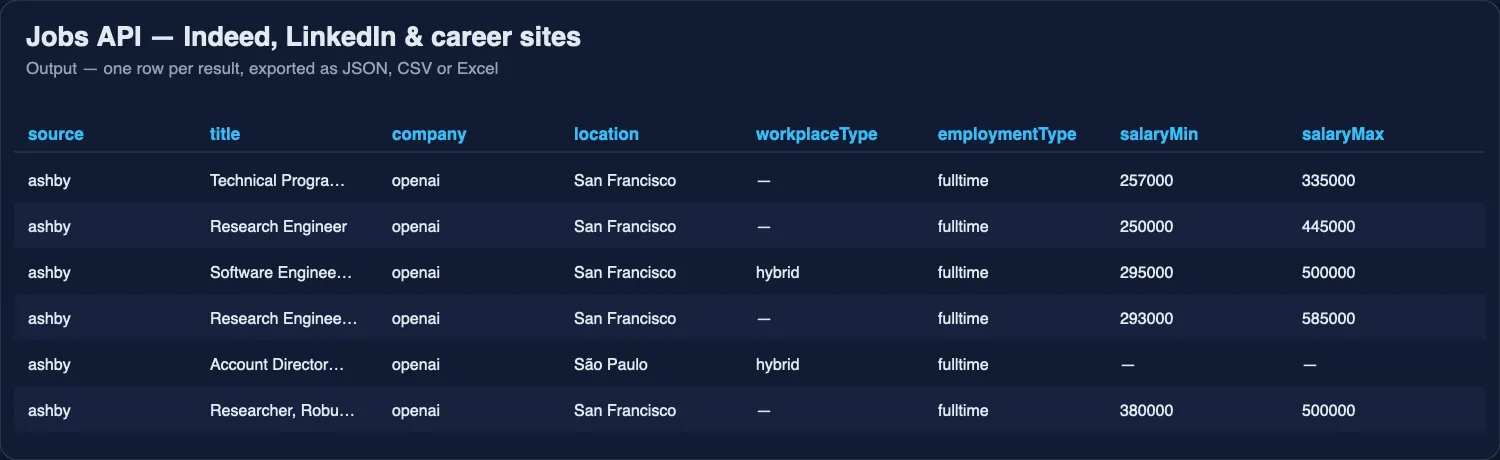
Task: Click hybrid in Account Director… row
Action: pos(778,365)
